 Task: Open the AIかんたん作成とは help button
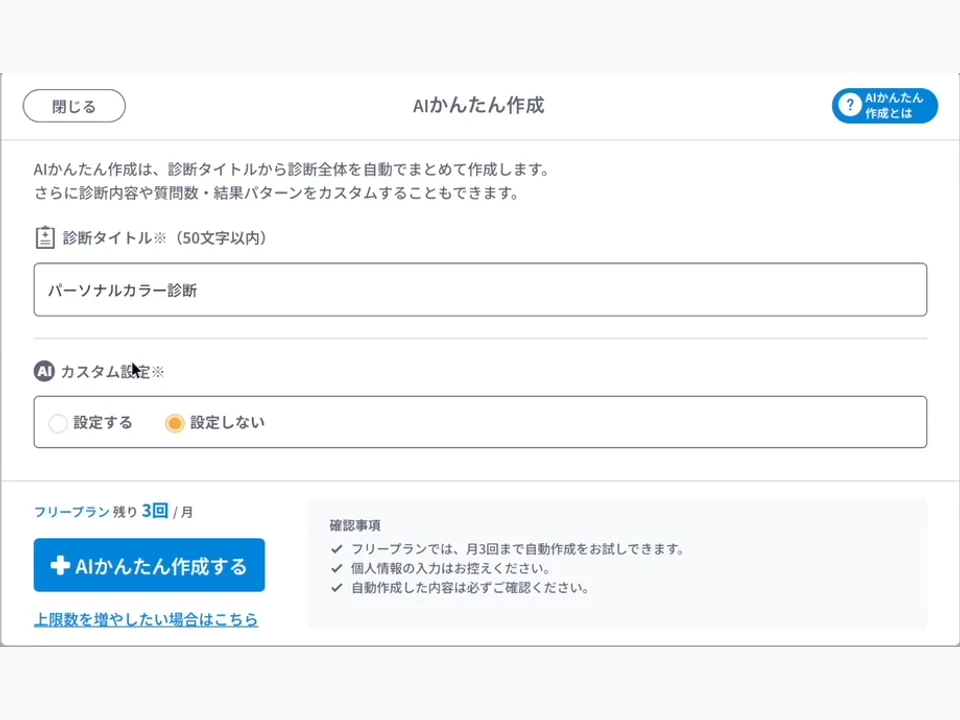(885, 105)
